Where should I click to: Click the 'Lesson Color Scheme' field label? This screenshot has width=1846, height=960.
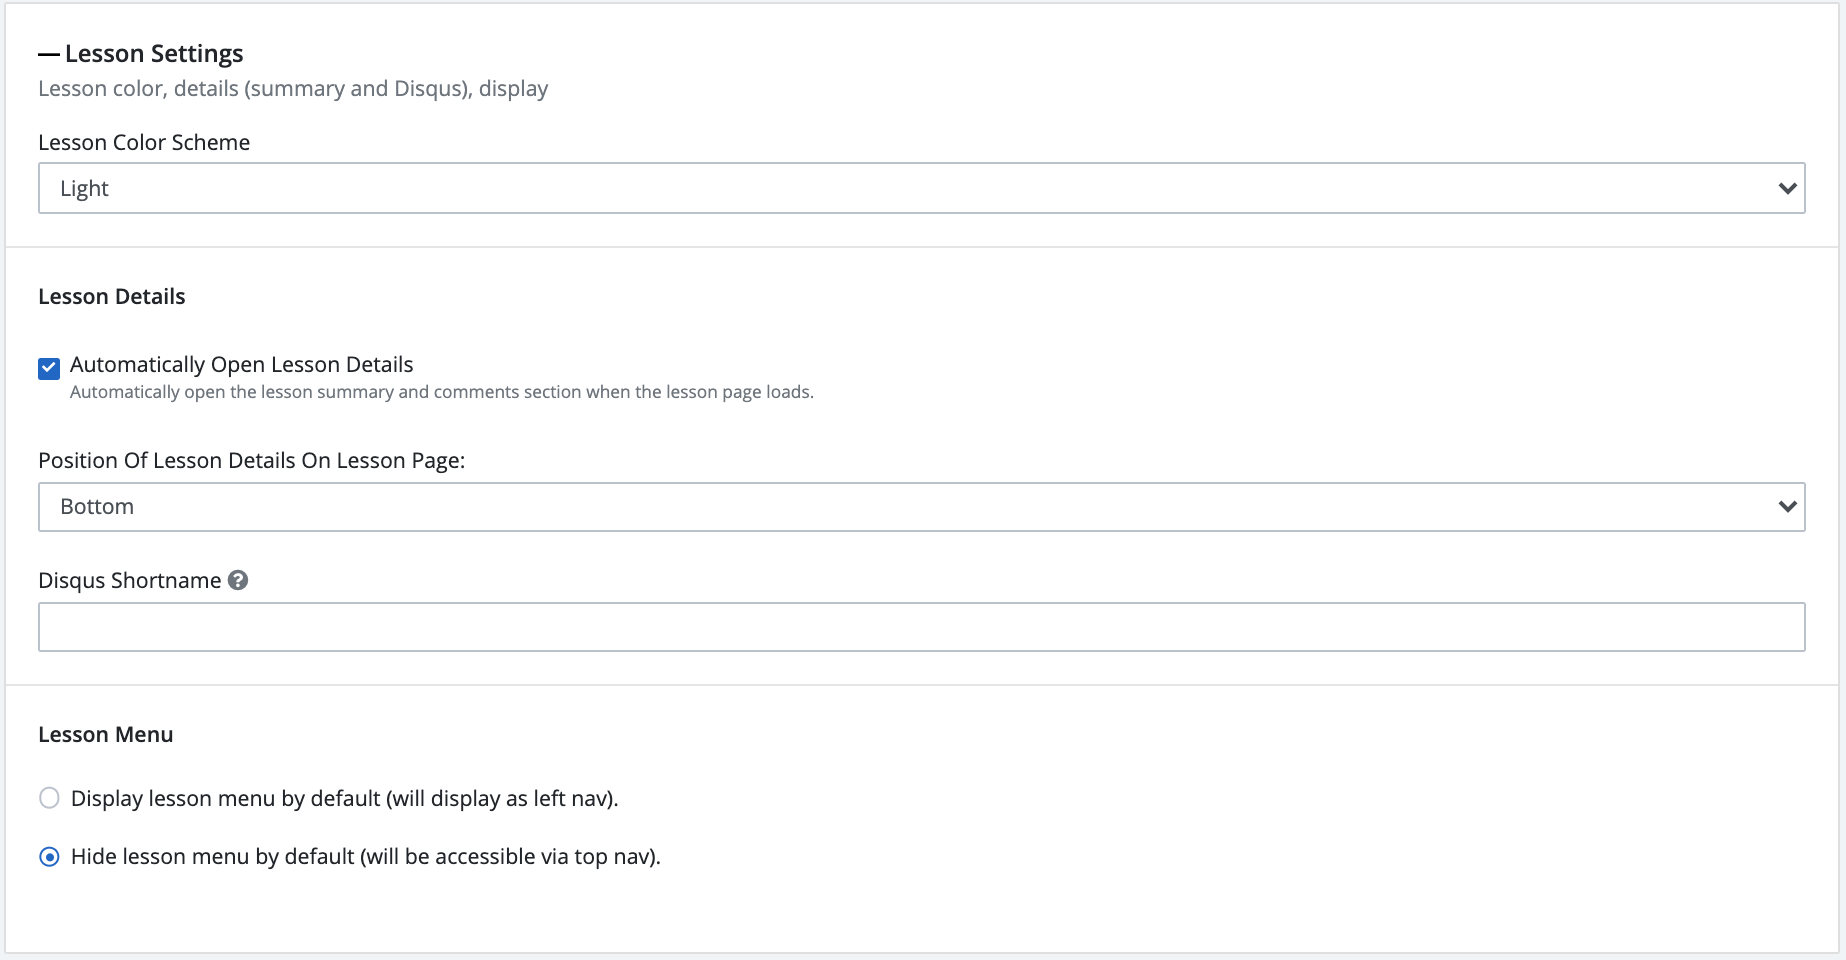point(144,142)
